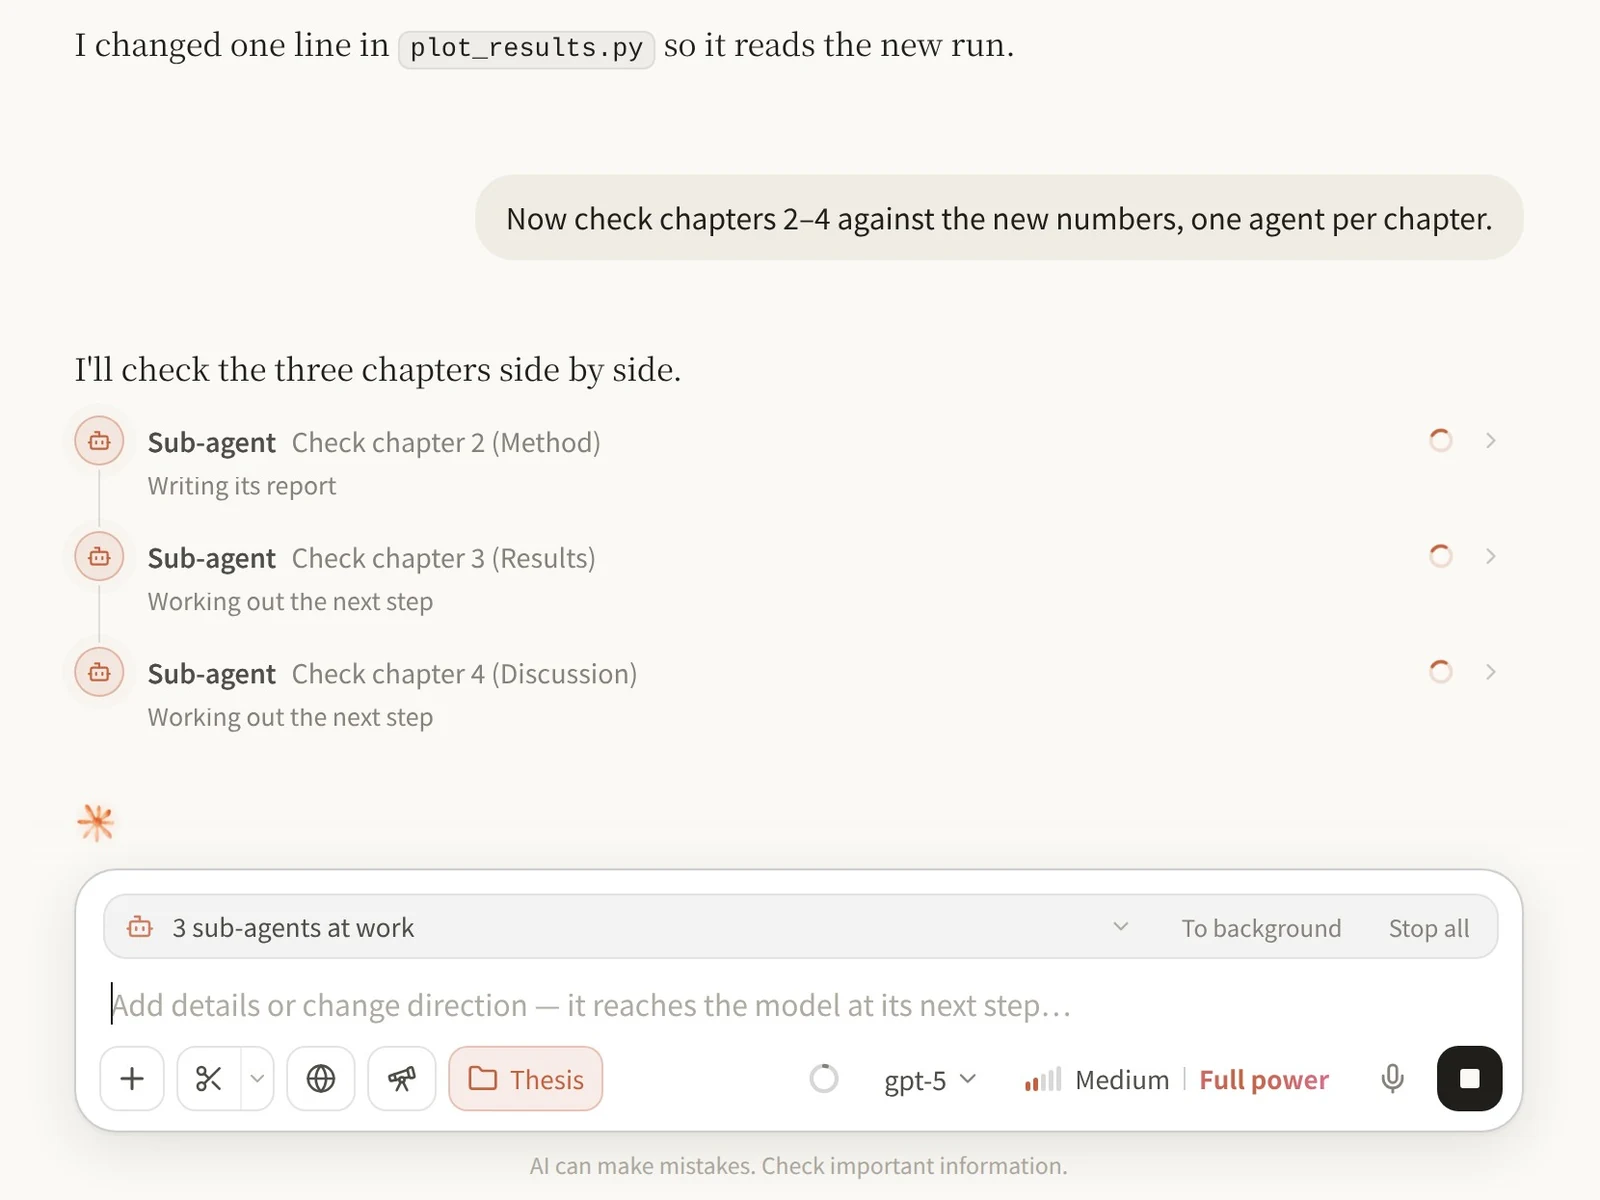Viewport: 1600px width, 1200px height.
Task: Click the robot icon for chapter 3 sub-agent
Action: tap(99, 557)
